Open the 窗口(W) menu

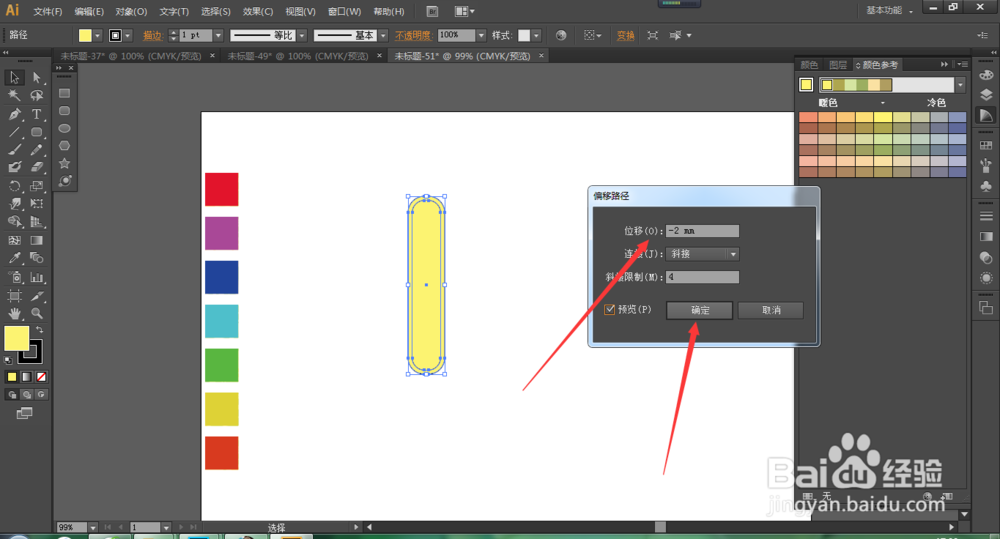coord(344,11)
